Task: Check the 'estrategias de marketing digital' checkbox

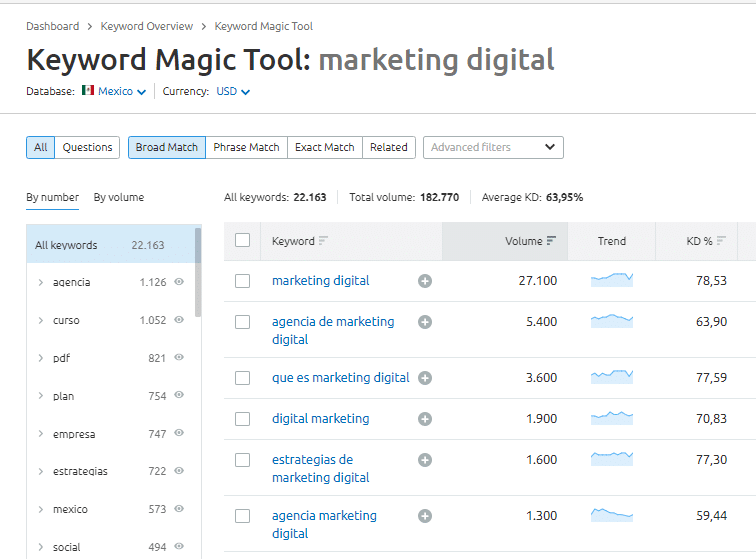Action: (242, 460)
